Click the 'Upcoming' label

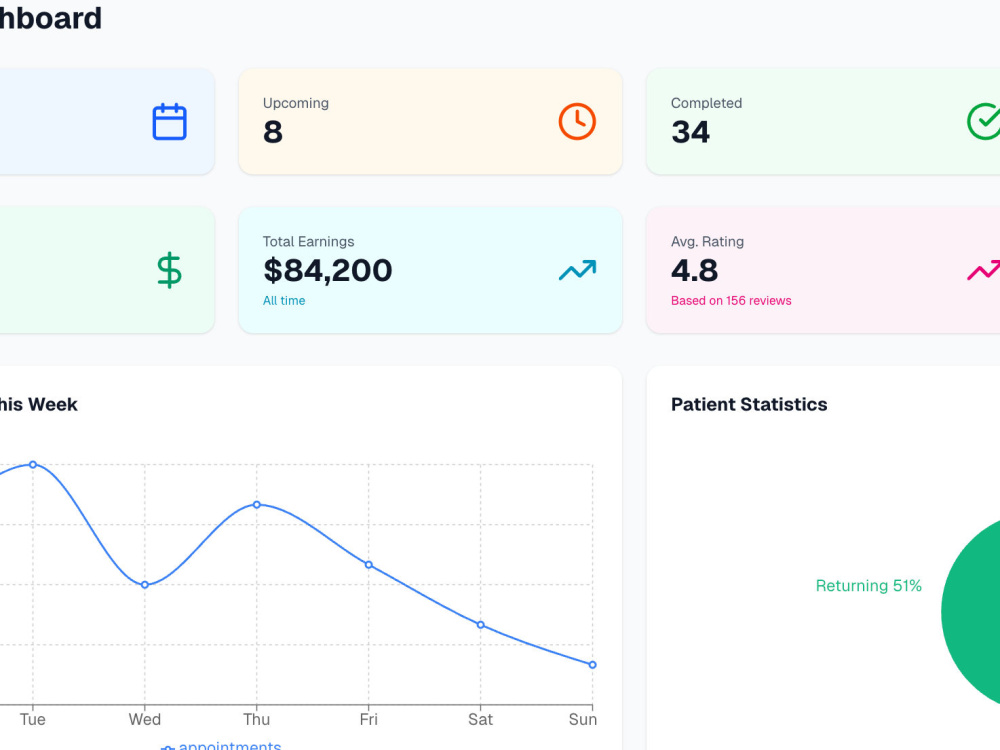pyautogui.click(x=296, y=103)
